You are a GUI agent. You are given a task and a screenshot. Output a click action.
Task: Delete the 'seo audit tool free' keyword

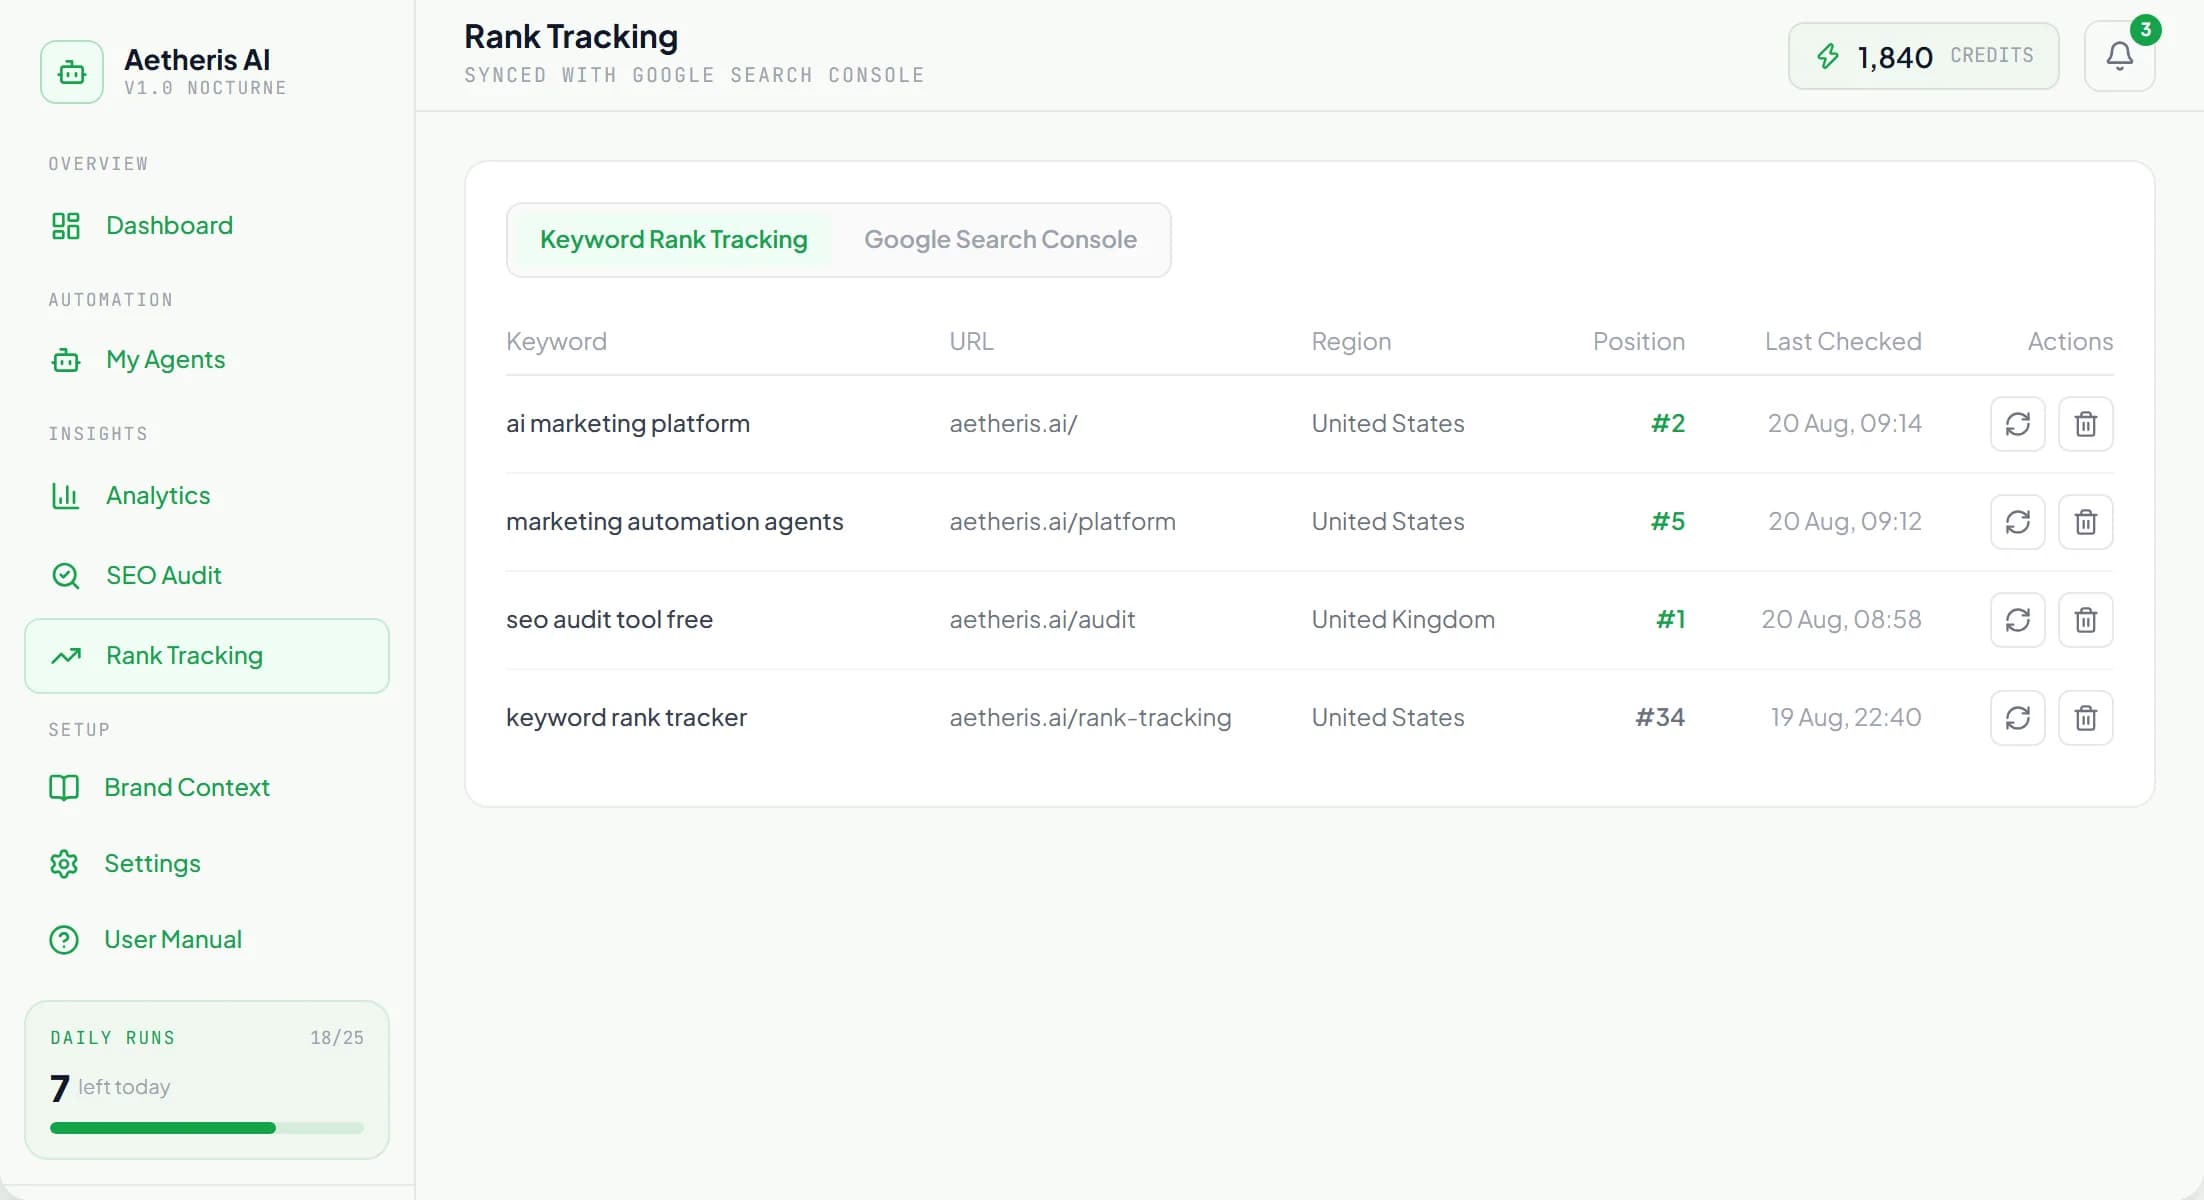point(2086,620)
